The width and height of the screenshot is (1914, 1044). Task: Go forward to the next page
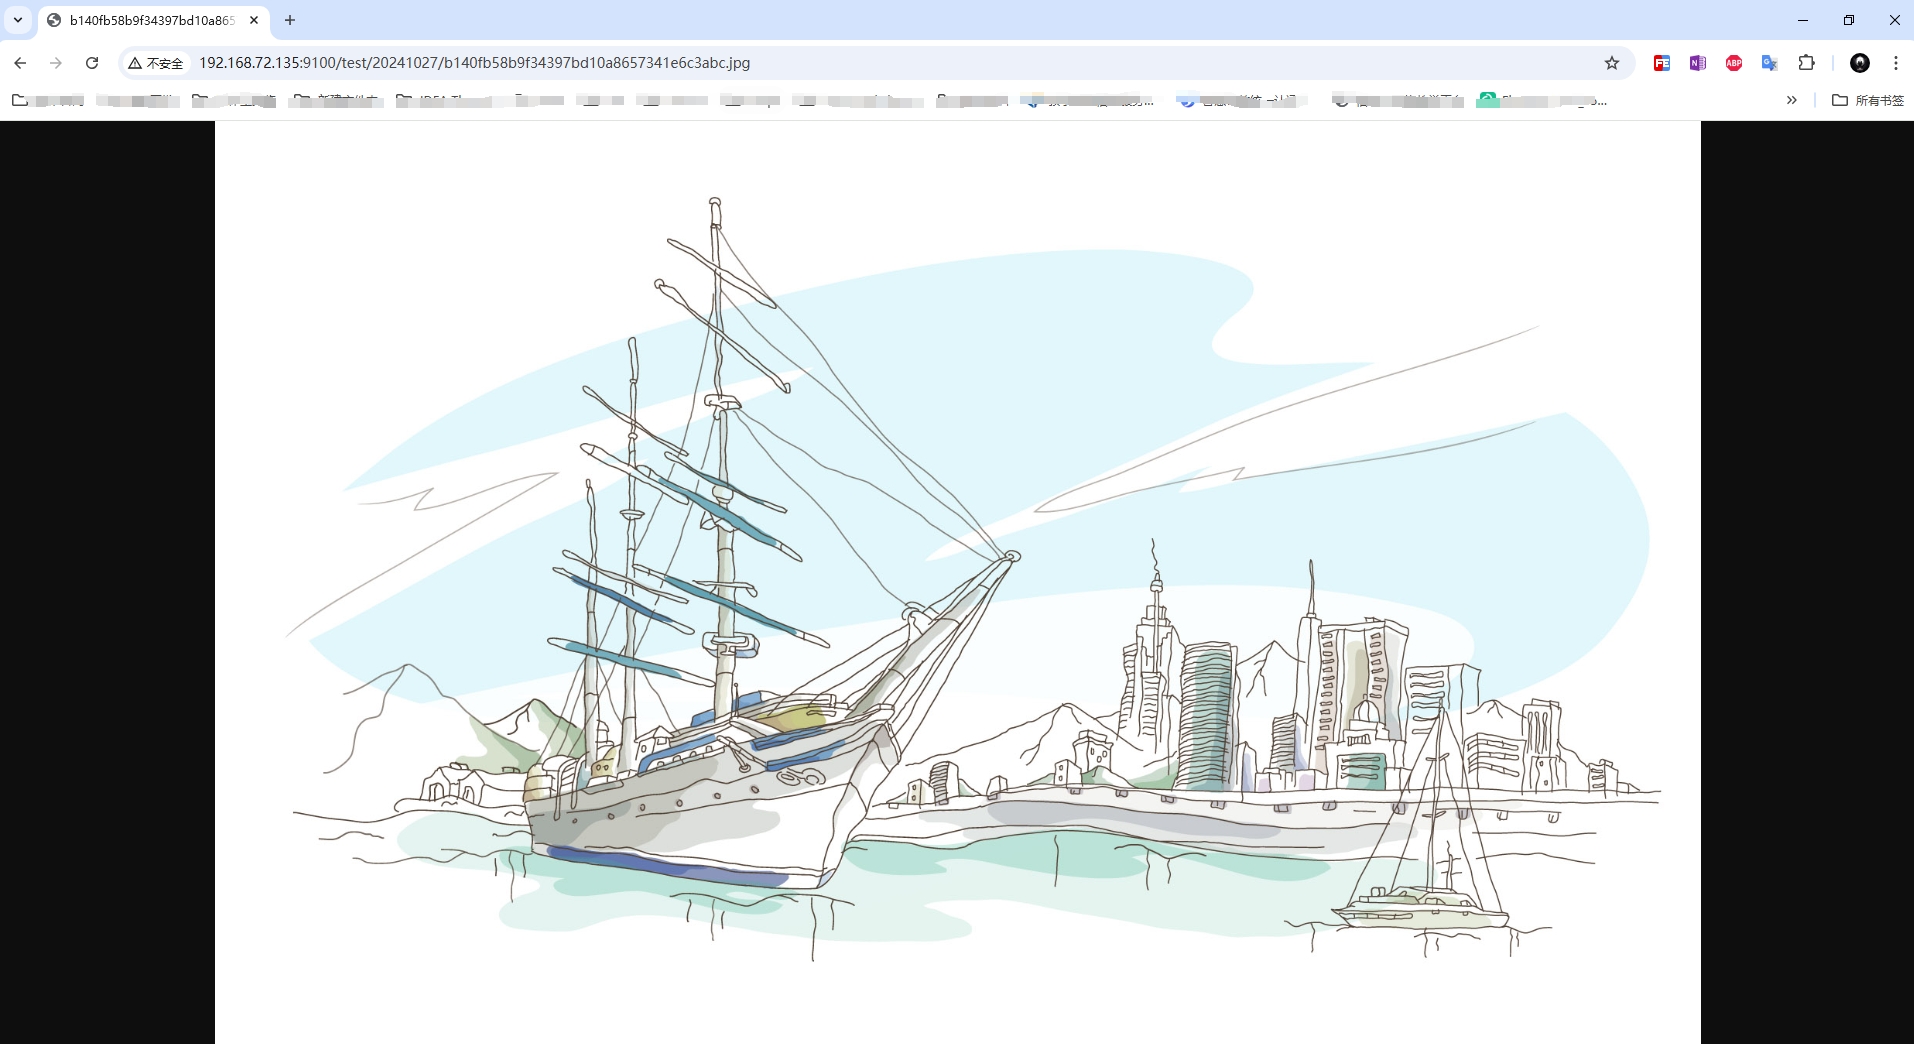point(56,63)
